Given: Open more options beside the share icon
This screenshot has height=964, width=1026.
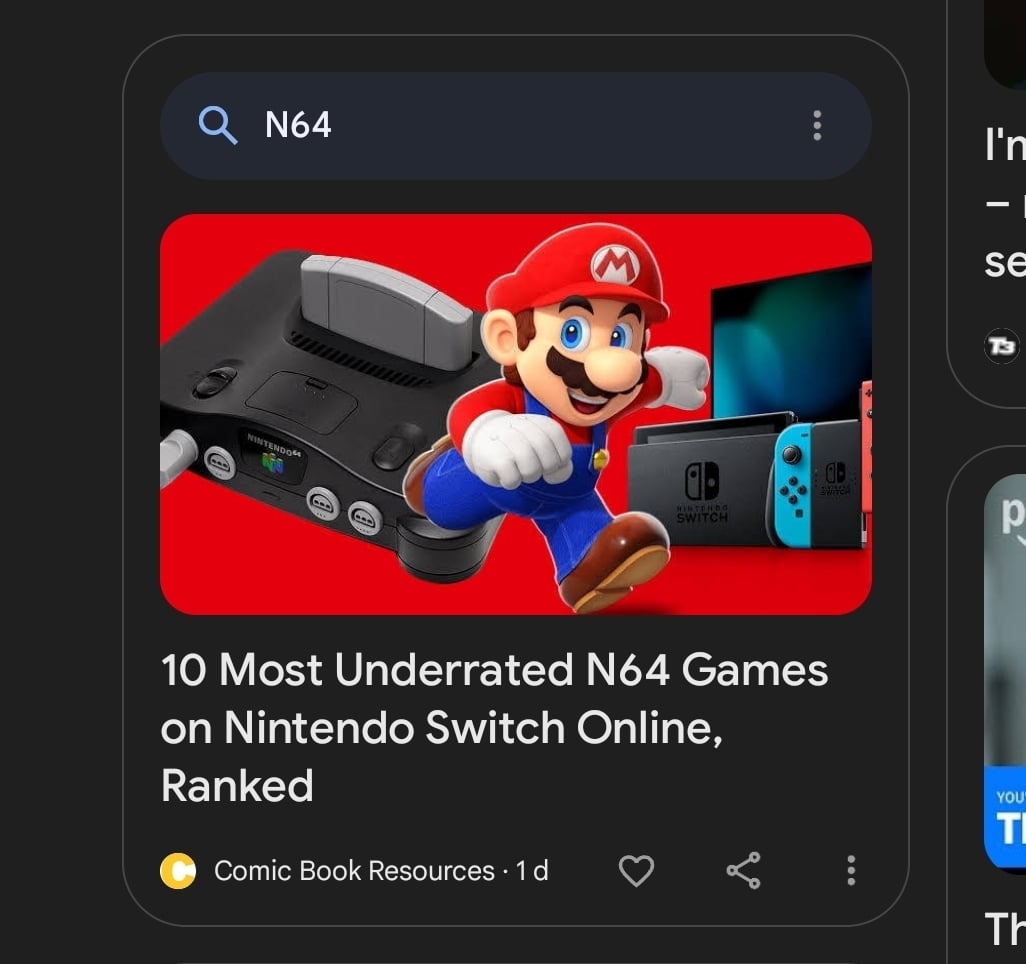Looking at the screenshot, I should click(x=851, y=870).
